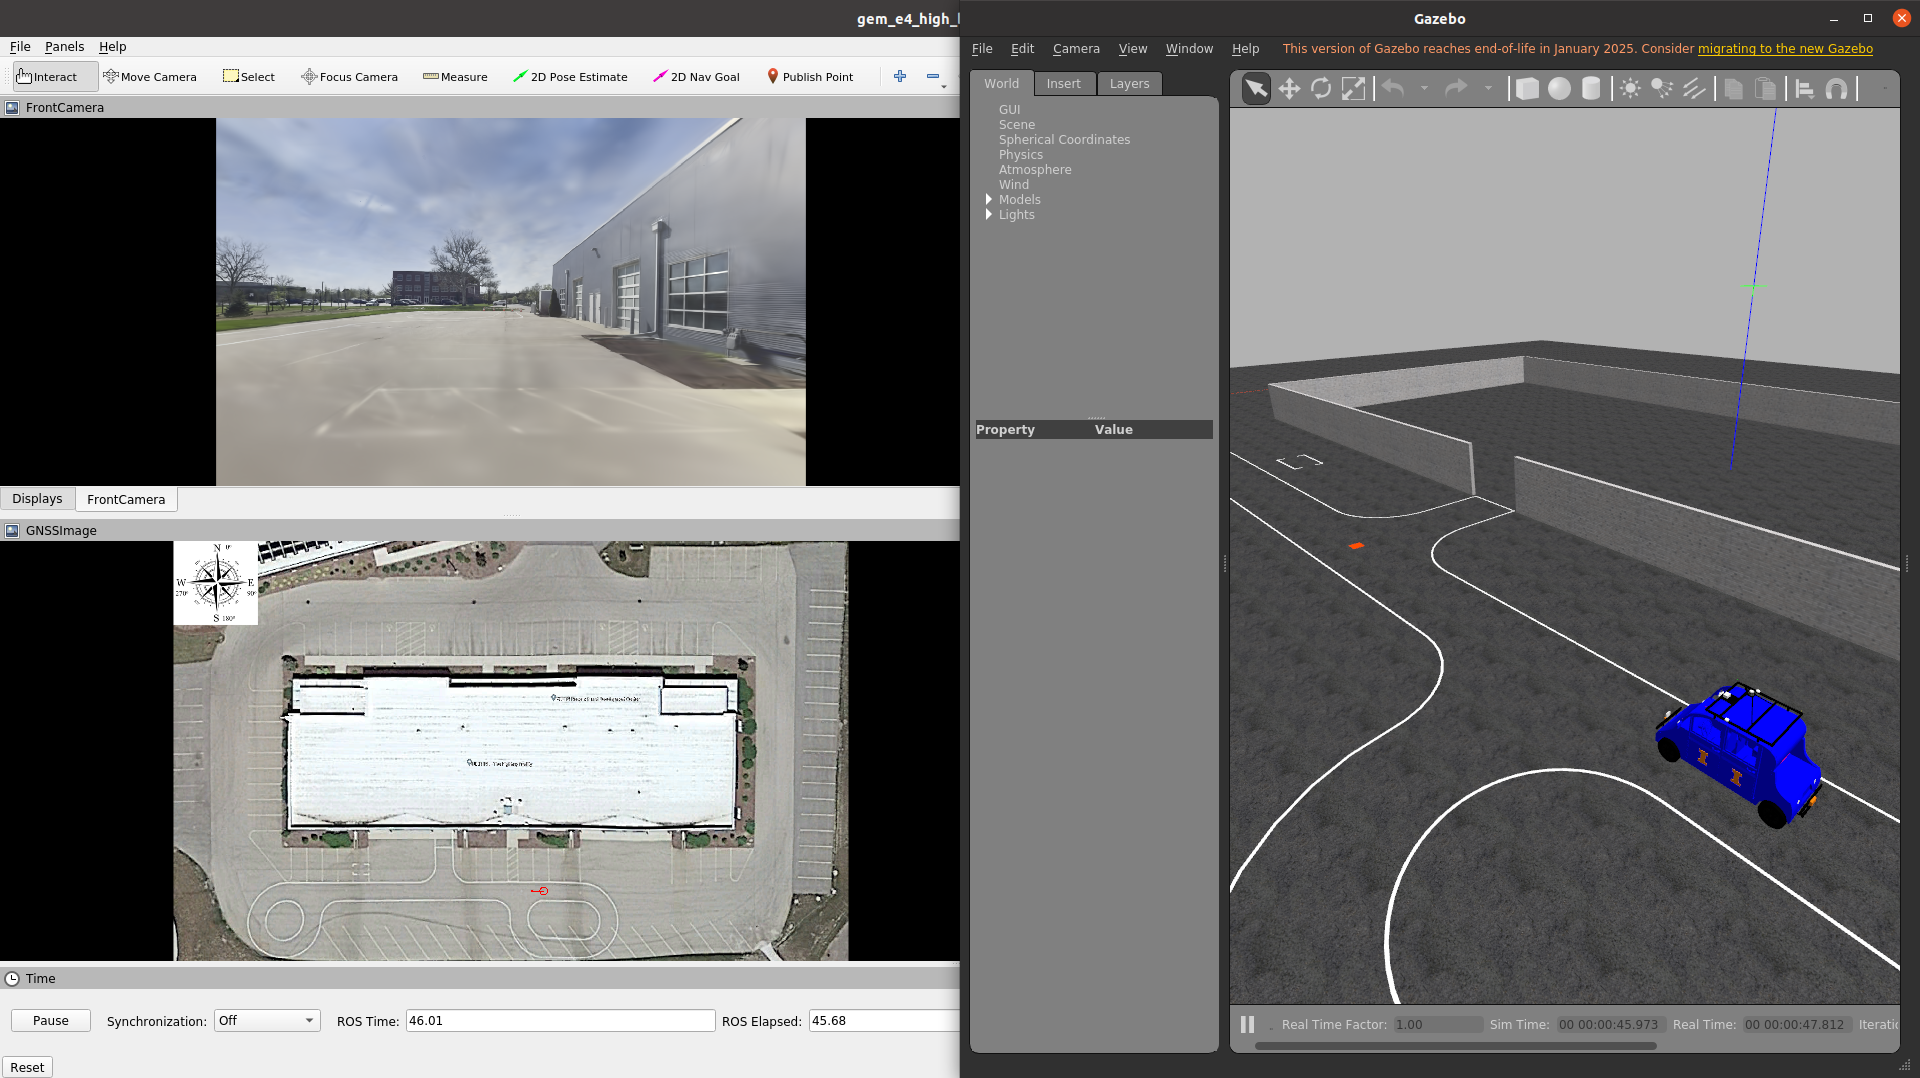Open the Gazebo align tool
This screenshot has height=1078, width=1920.
pyautogui.click(x=1805, y=89)
